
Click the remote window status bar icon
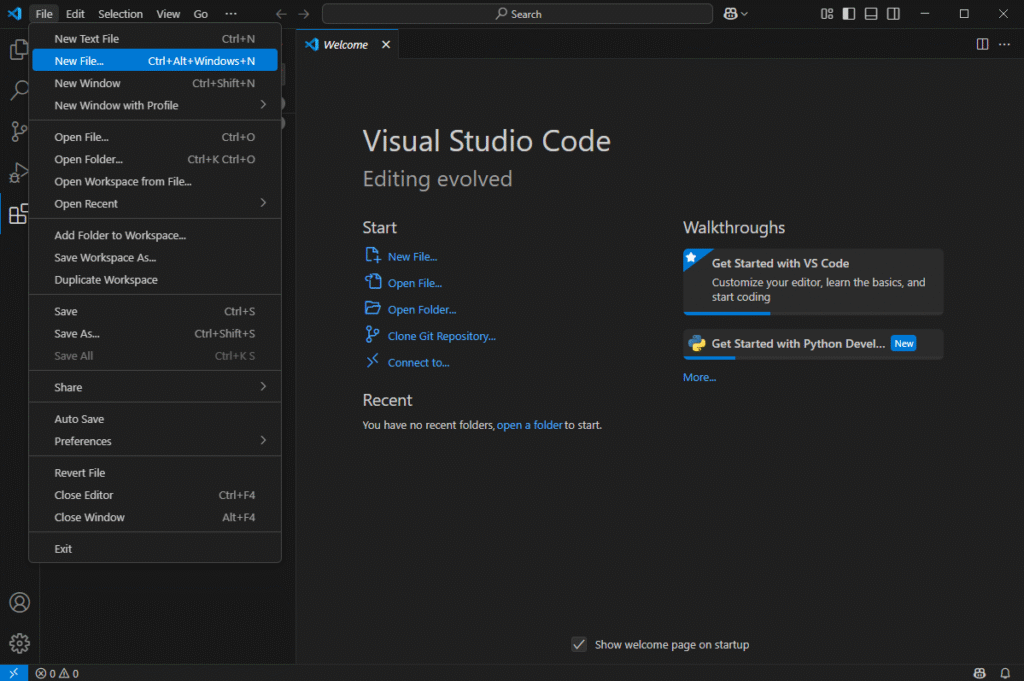pos(14,673)
